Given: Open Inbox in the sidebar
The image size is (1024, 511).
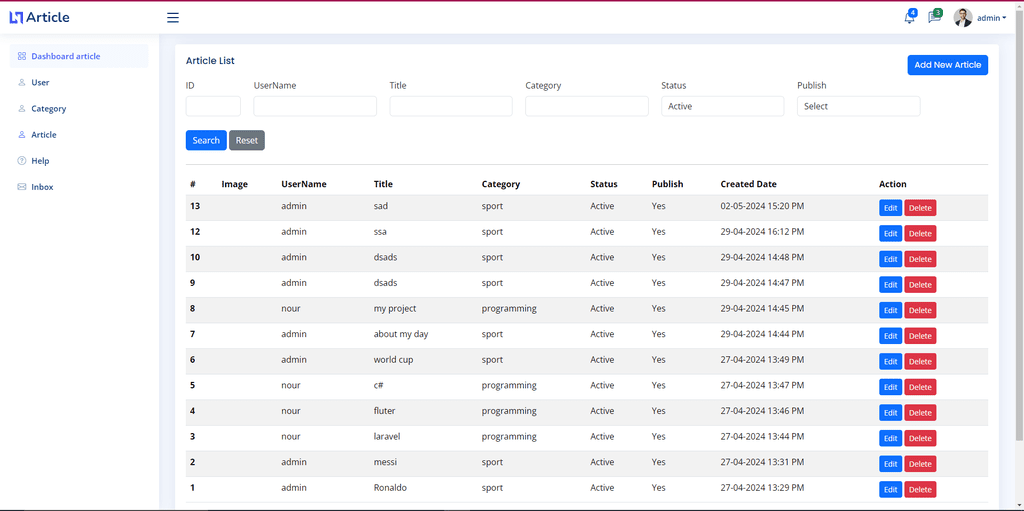Looking at the screenshot, I should pyautogui.click(x=79, y=187).
